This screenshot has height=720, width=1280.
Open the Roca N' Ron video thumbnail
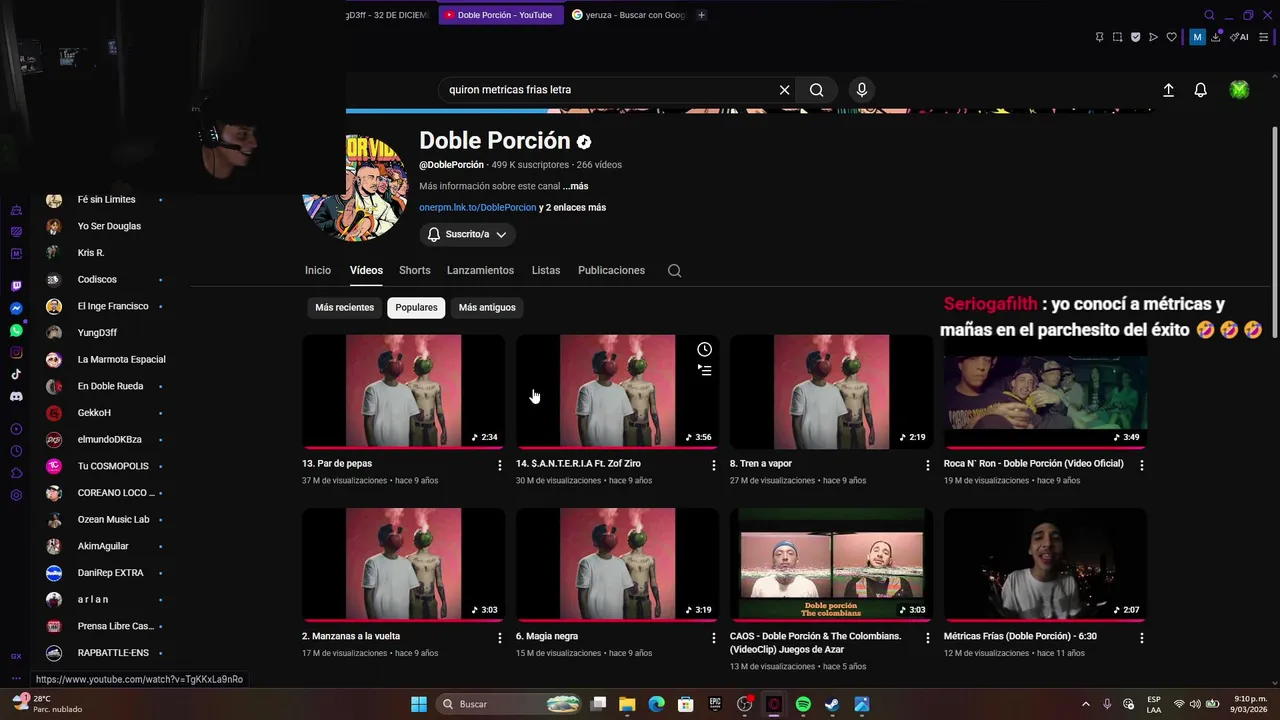tap(1045, 392)
